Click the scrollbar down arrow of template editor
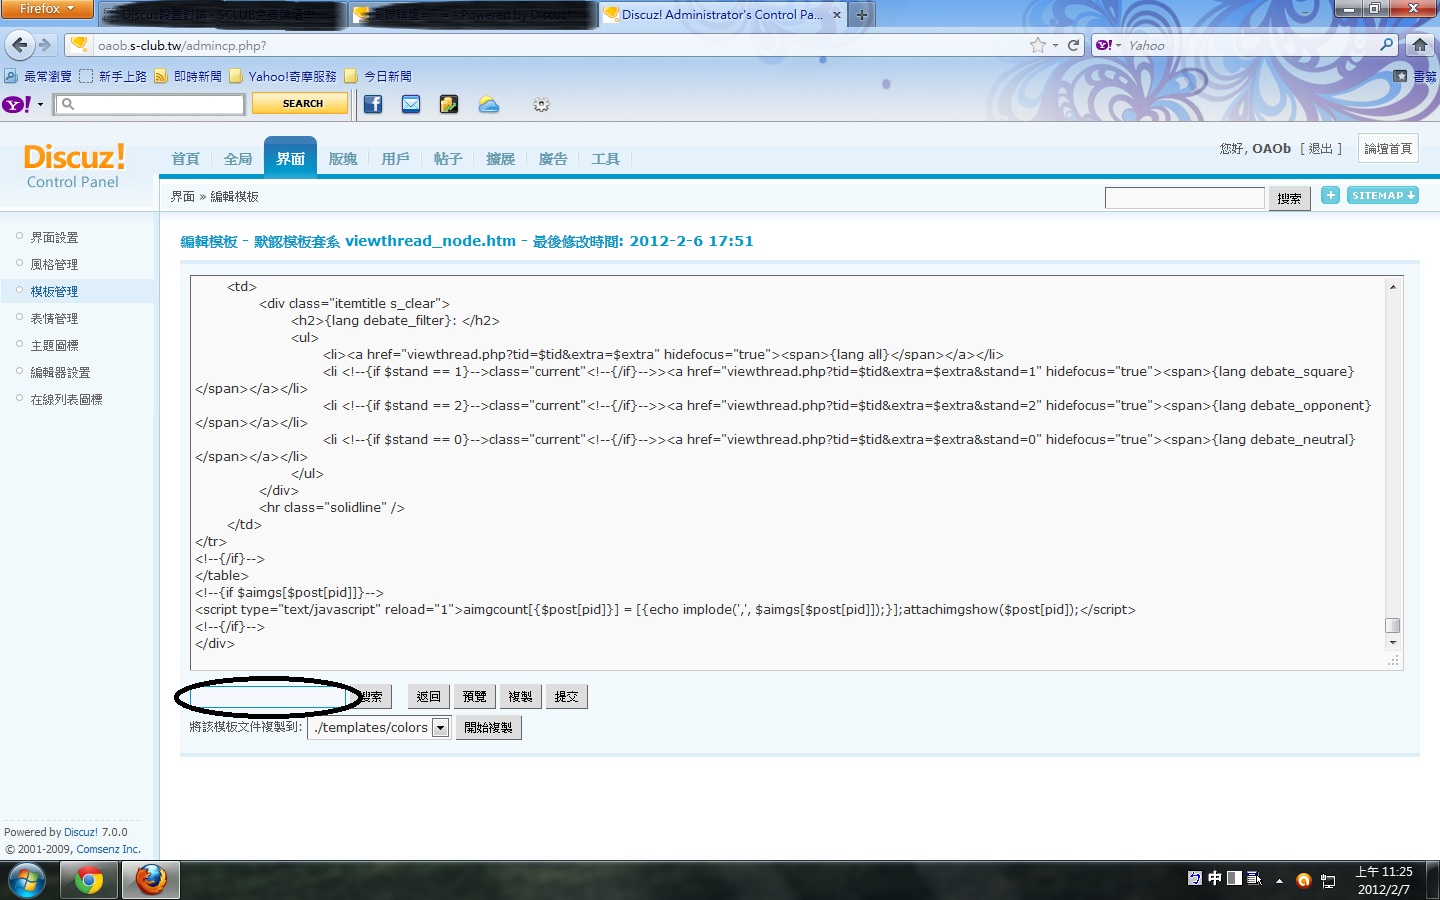The width and height of the screenshot is (1440, 900). pyautogui.click(x=1393, y=643)
